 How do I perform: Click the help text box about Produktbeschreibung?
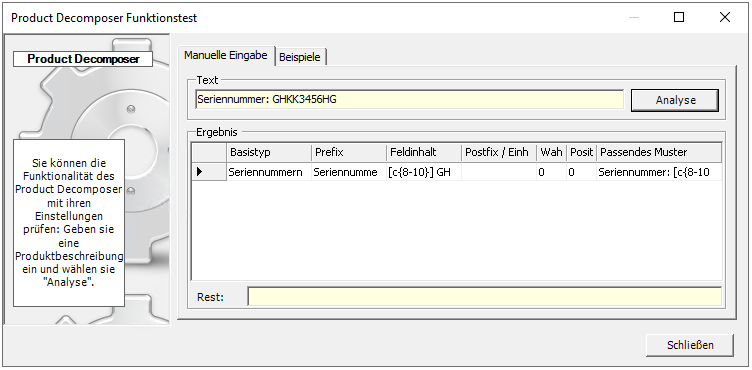tap(69, 223)
